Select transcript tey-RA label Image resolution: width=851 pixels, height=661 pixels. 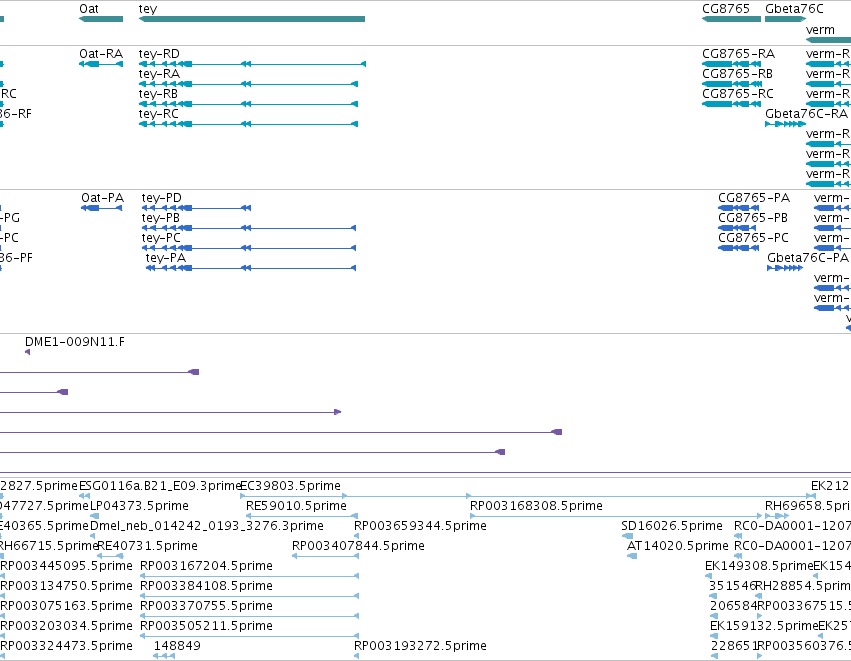(x=159, y=74)
